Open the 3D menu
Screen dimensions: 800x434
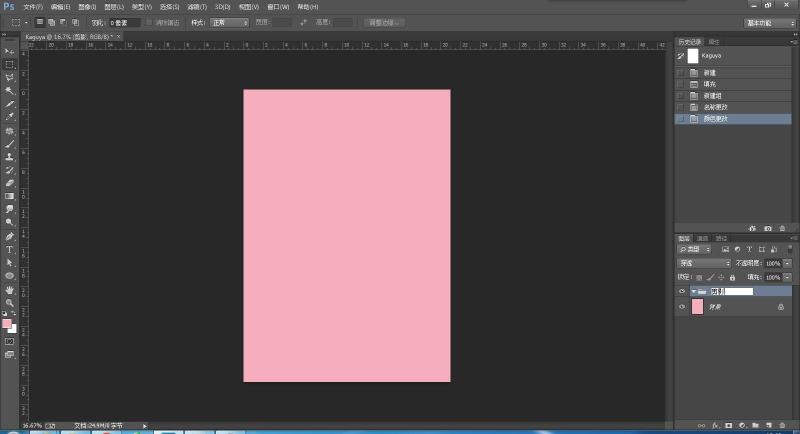[x=222, y=7]
